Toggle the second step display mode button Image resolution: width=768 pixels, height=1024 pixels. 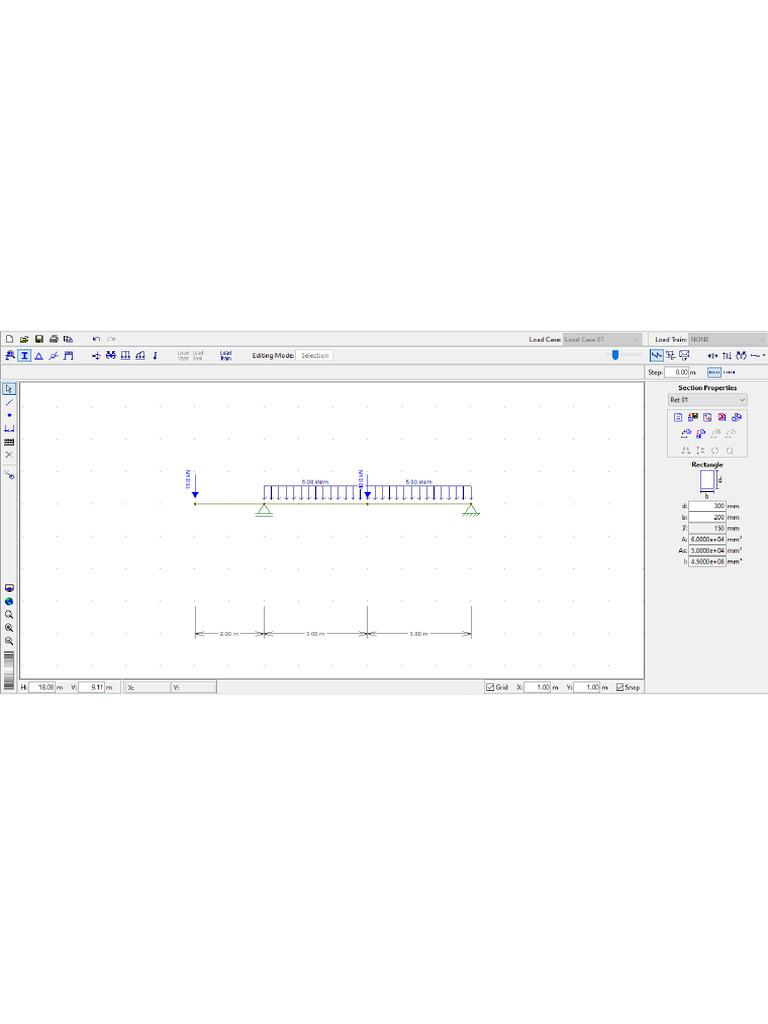coord(729,372)
